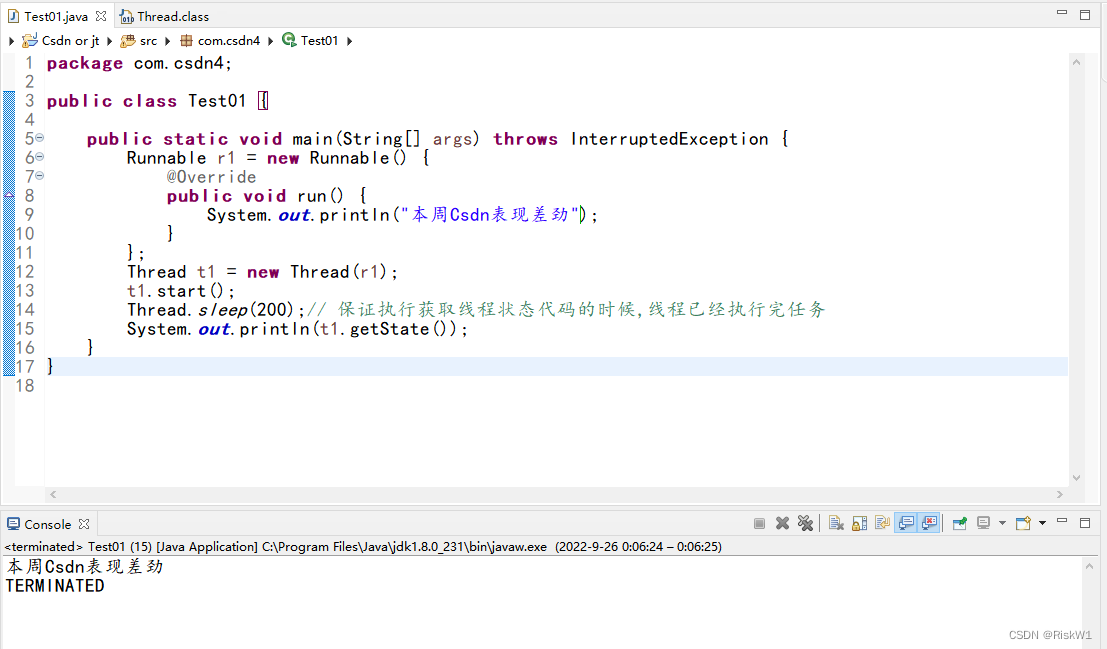1107x649 pixels.
Task: Clear the console output icon
Action: tap(837, 523)
